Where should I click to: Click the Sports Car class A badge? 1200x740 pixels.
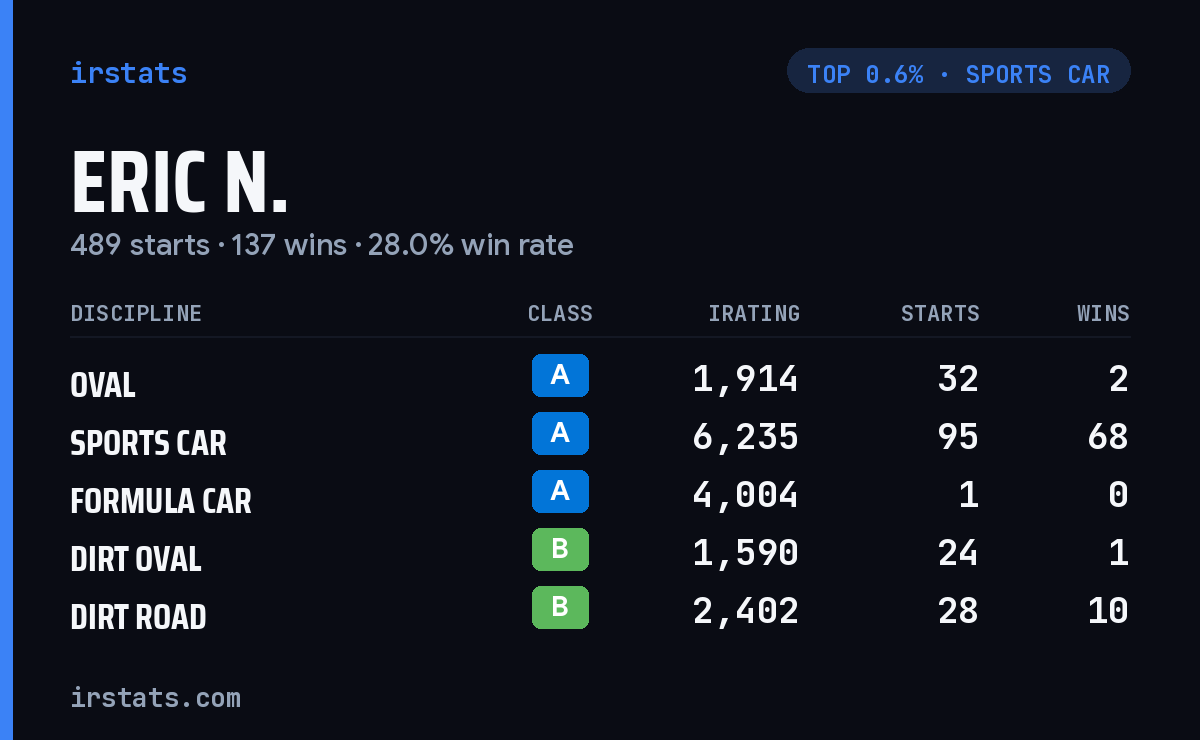click(x=560, y=434)
